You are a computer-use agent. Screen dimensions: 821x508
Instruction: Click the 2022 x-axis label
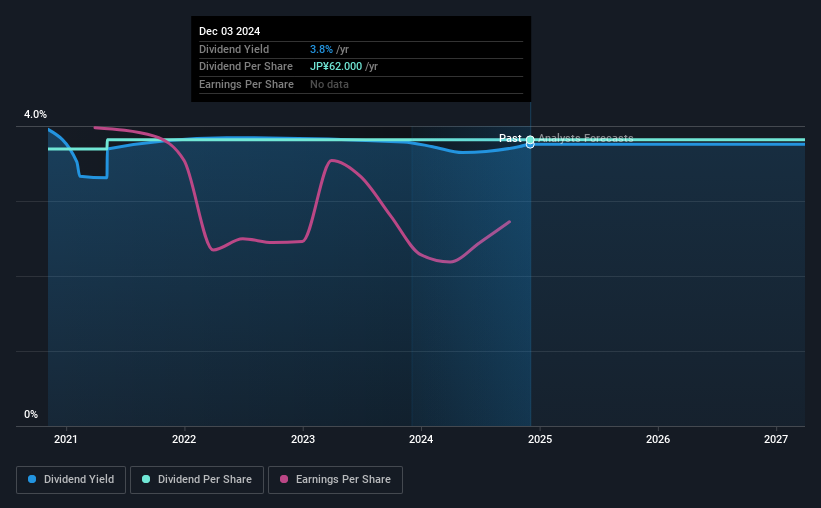tap(184, 439)
